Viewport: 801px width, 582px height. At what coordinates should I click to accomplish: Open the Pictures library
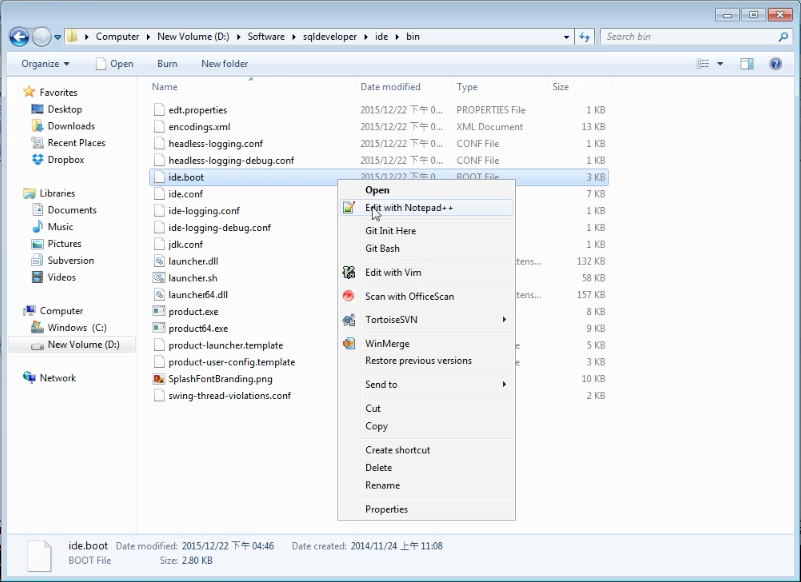coord(57,244)
